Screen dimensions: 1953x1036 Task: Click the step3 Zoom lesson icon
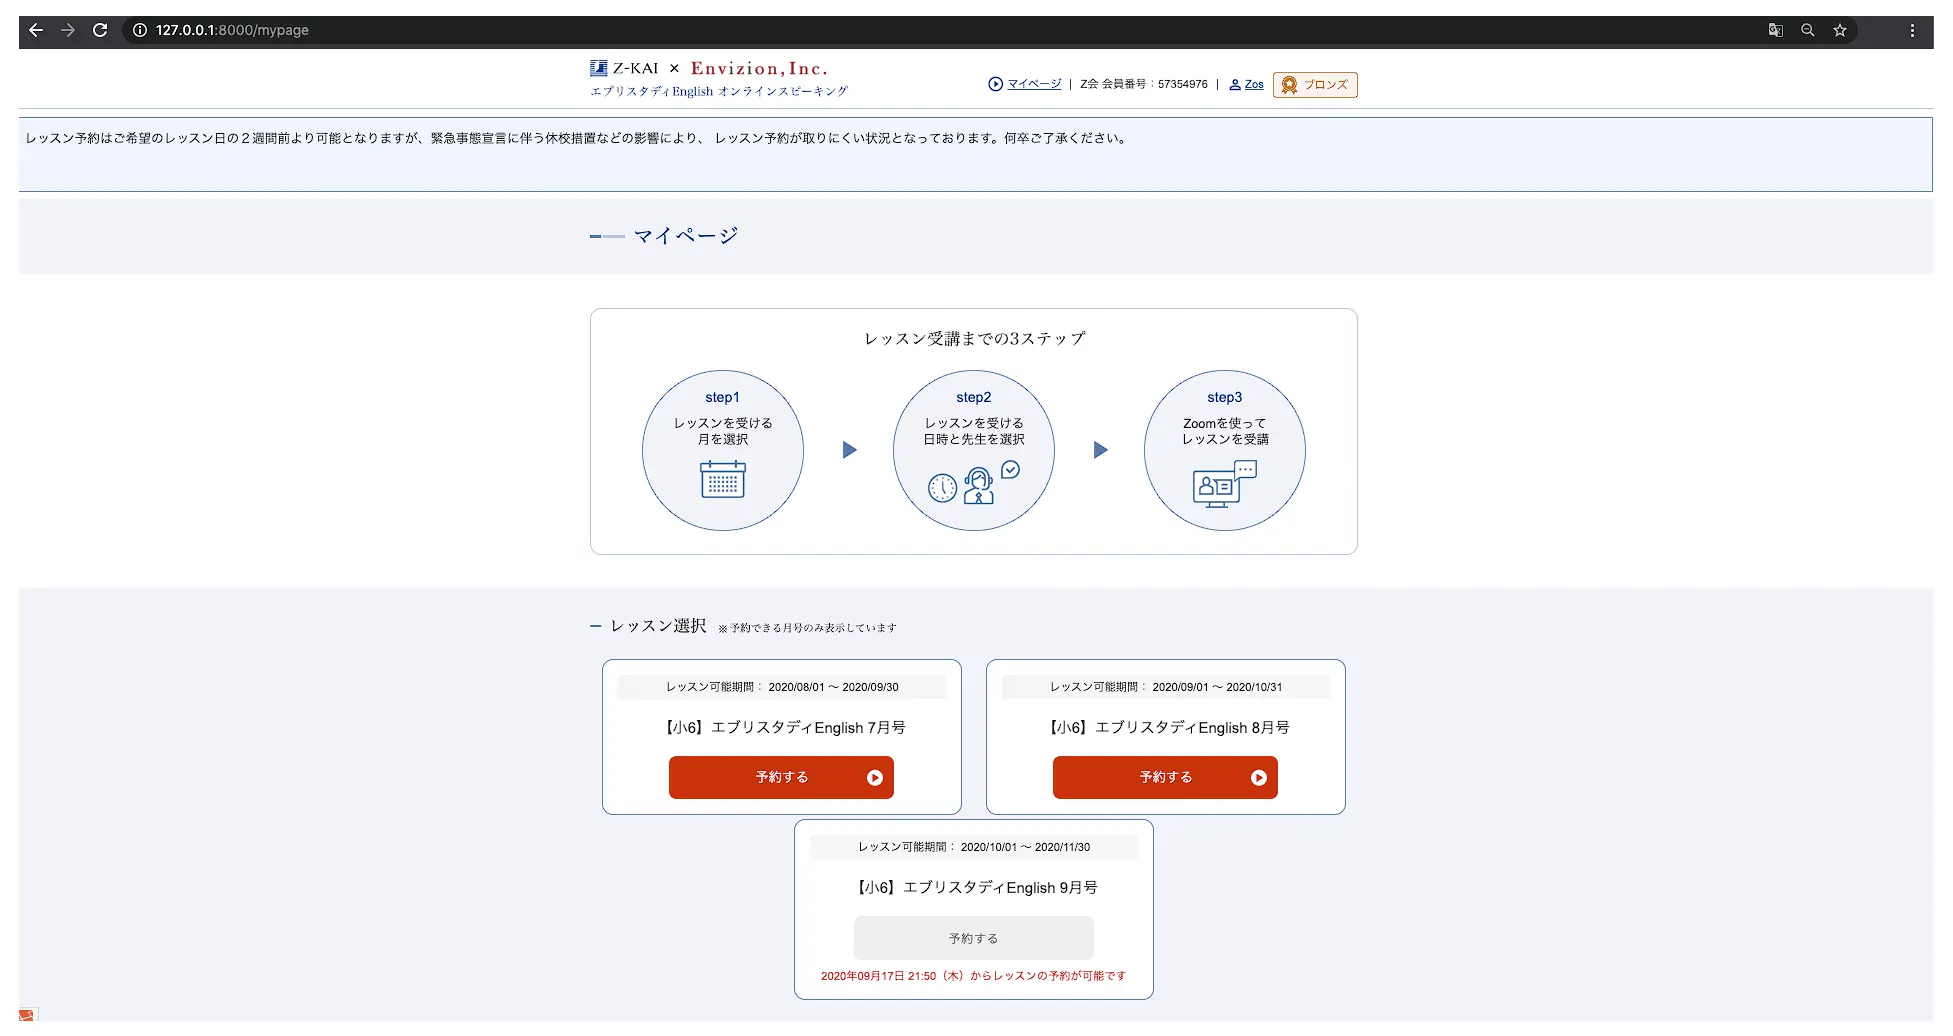[1224, 484]
